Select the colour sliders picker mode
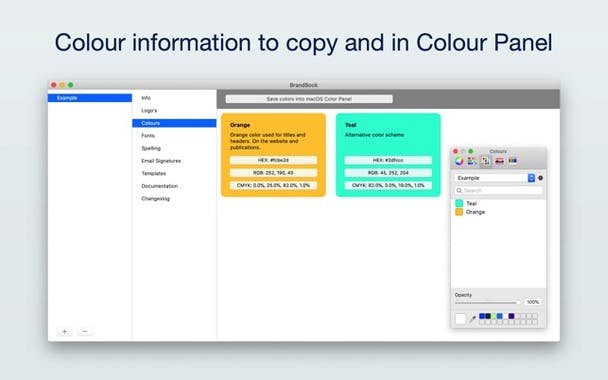The image size is (608, 380). point(472,161)
